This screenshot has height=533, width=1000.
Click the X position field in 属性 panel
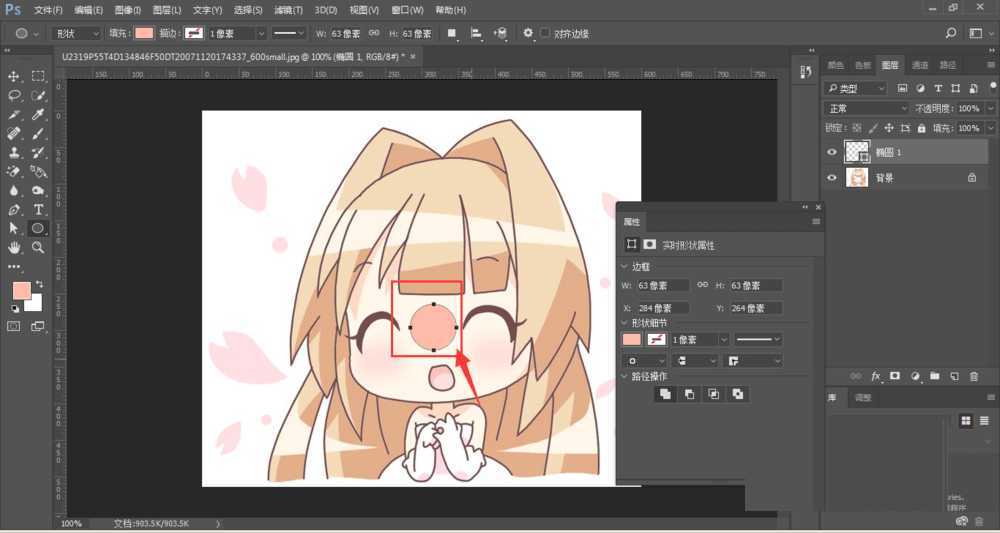coord(661,308)
